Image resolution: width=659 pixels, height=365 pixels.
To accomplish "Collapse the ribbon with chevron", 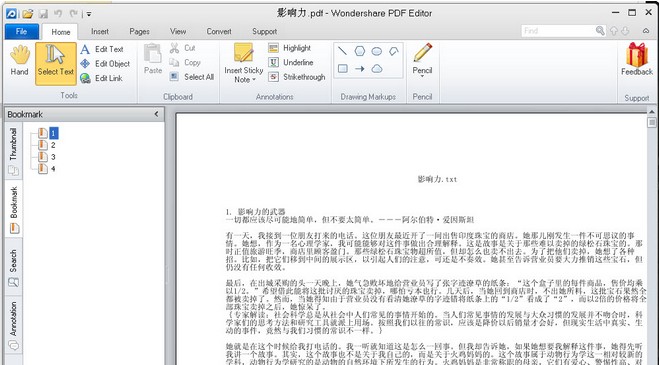I will [x=646, y=31].
